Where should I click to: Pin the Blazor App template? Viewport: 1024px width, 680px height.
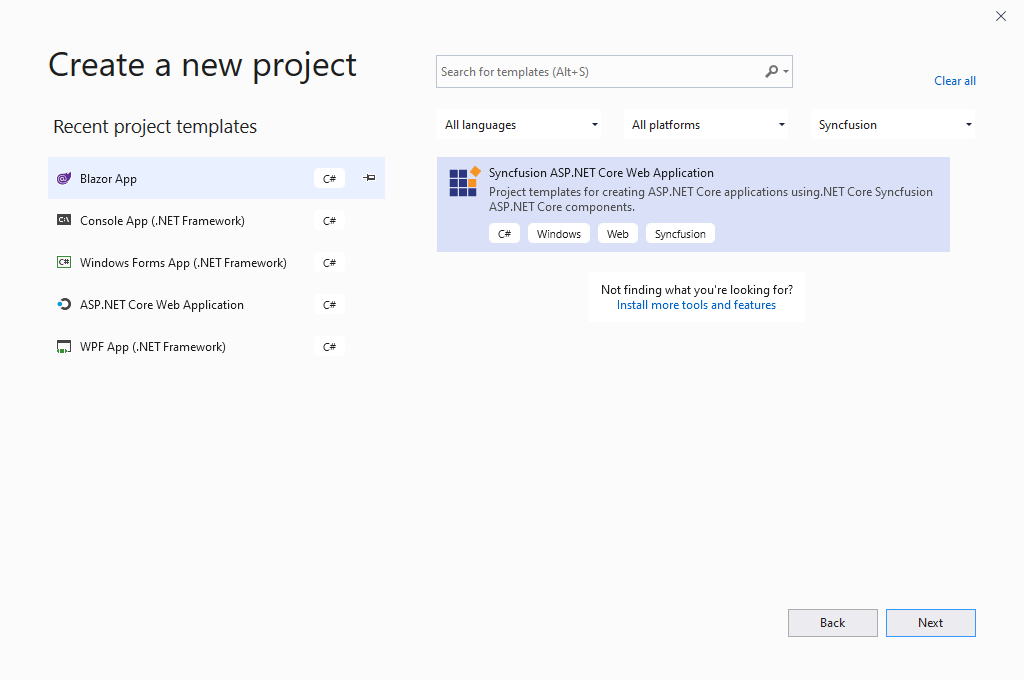(369, 178)
